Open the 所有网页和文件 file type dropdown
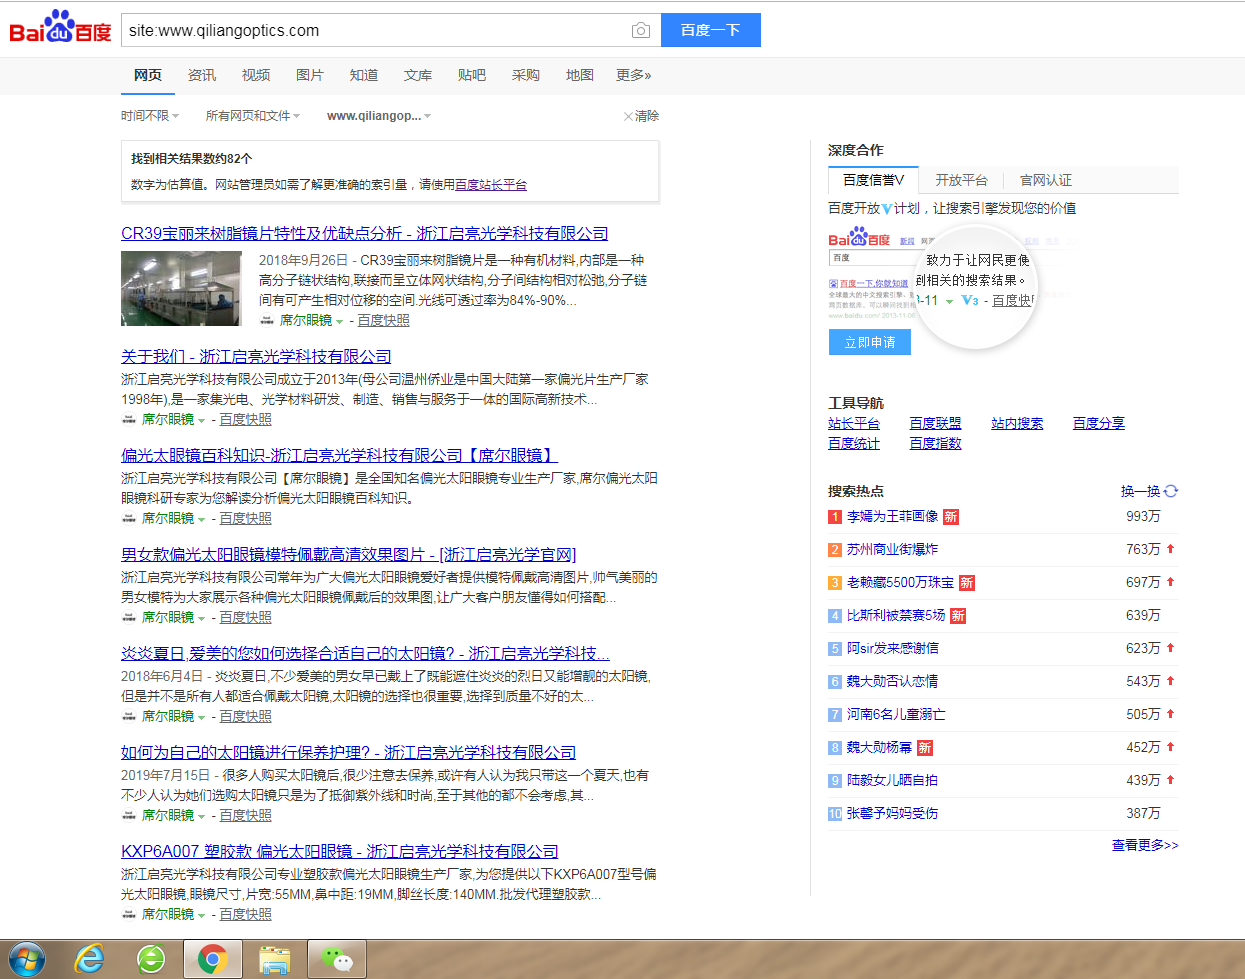The height and width of the screenshot is (979, 1245). coord(253,116)
